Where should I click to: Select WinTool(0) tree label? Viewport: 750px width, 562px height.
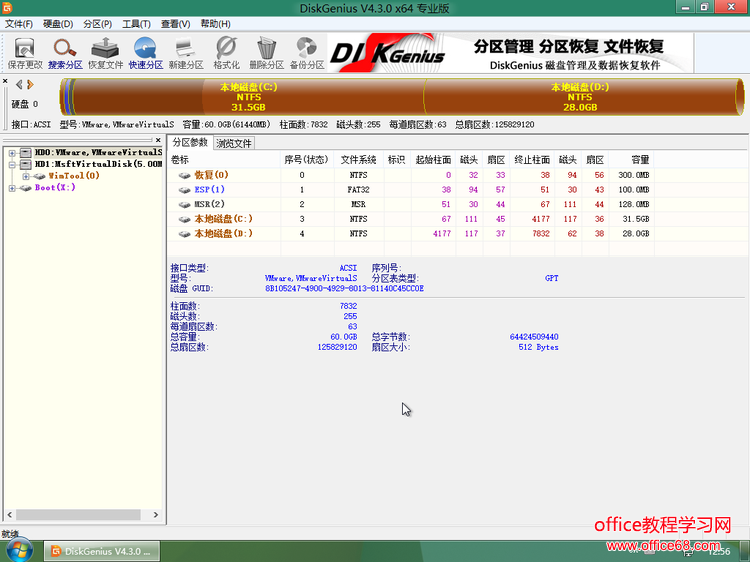pyautogui.click(x=74, y=176)
